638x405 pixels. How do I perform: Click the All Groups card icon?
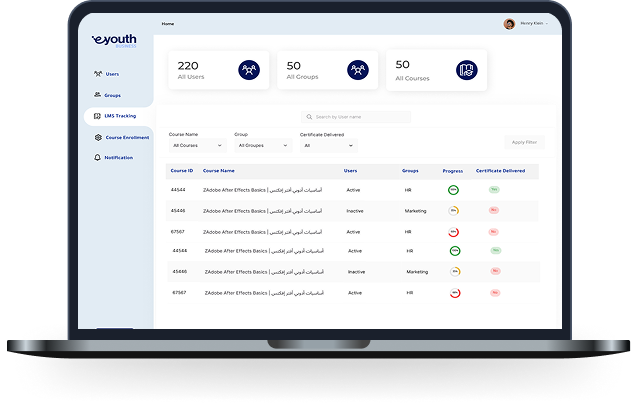pos(357,70)
